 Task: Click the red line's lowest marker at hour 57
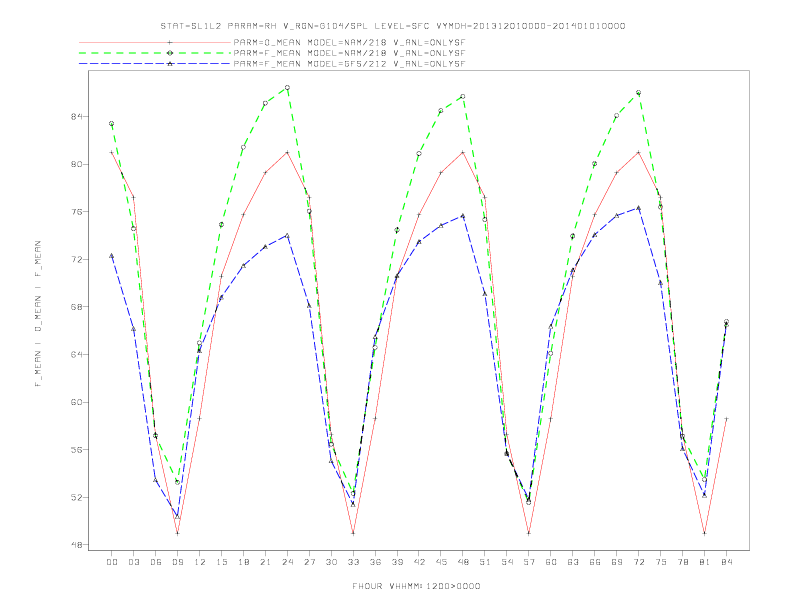tap(529, 533)
